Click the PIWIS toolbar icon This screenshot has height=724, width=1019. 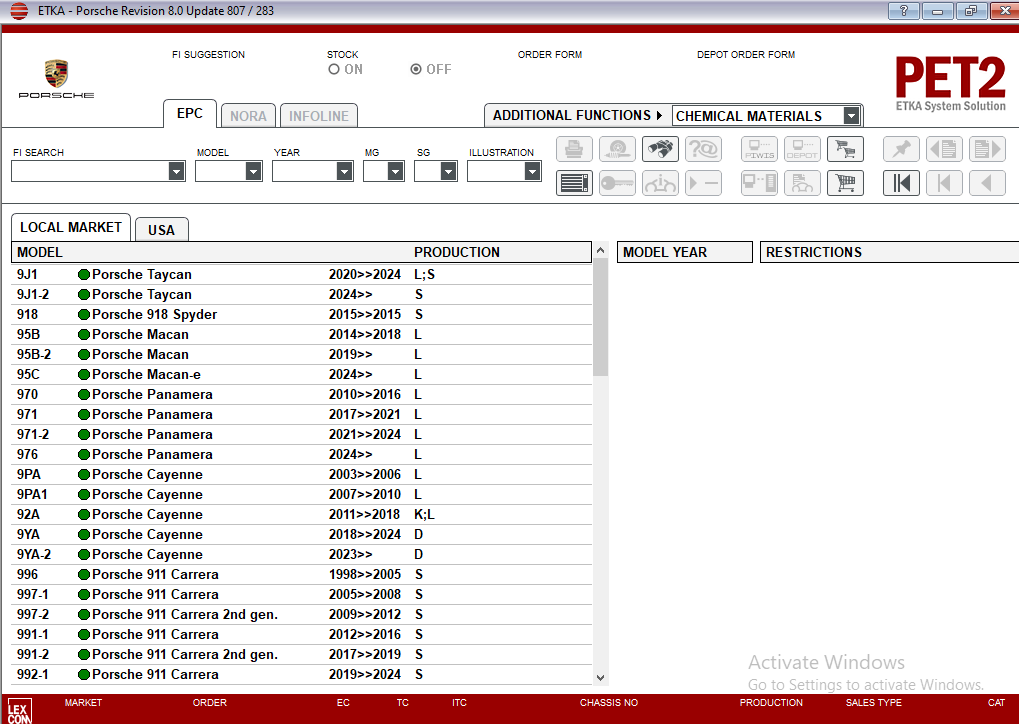click(759, 149)
